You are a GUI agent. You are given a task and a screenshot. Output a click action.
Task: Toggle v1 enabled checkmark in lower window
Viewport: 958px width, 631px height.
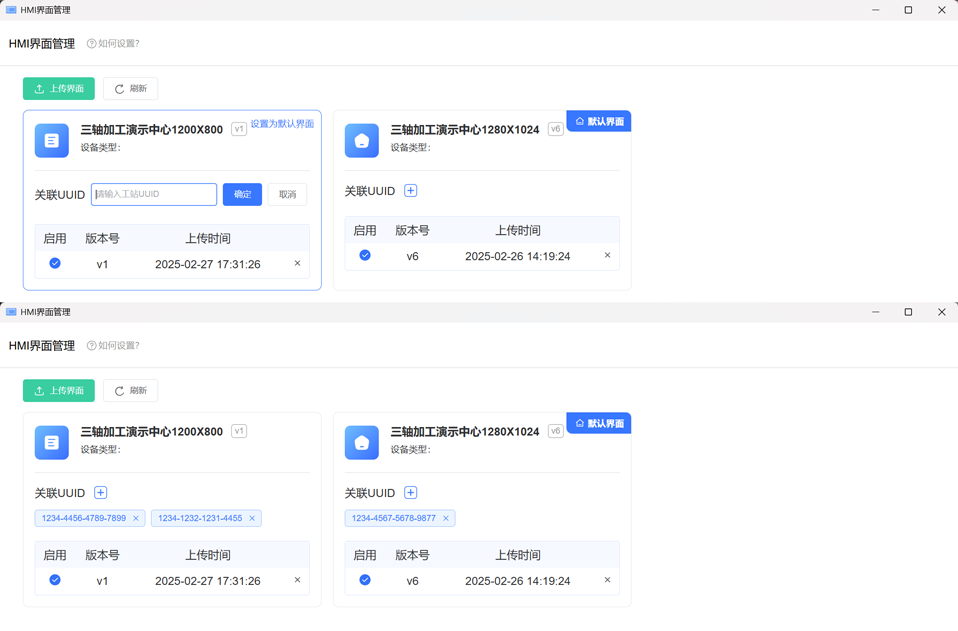click(x=55, y=580)
